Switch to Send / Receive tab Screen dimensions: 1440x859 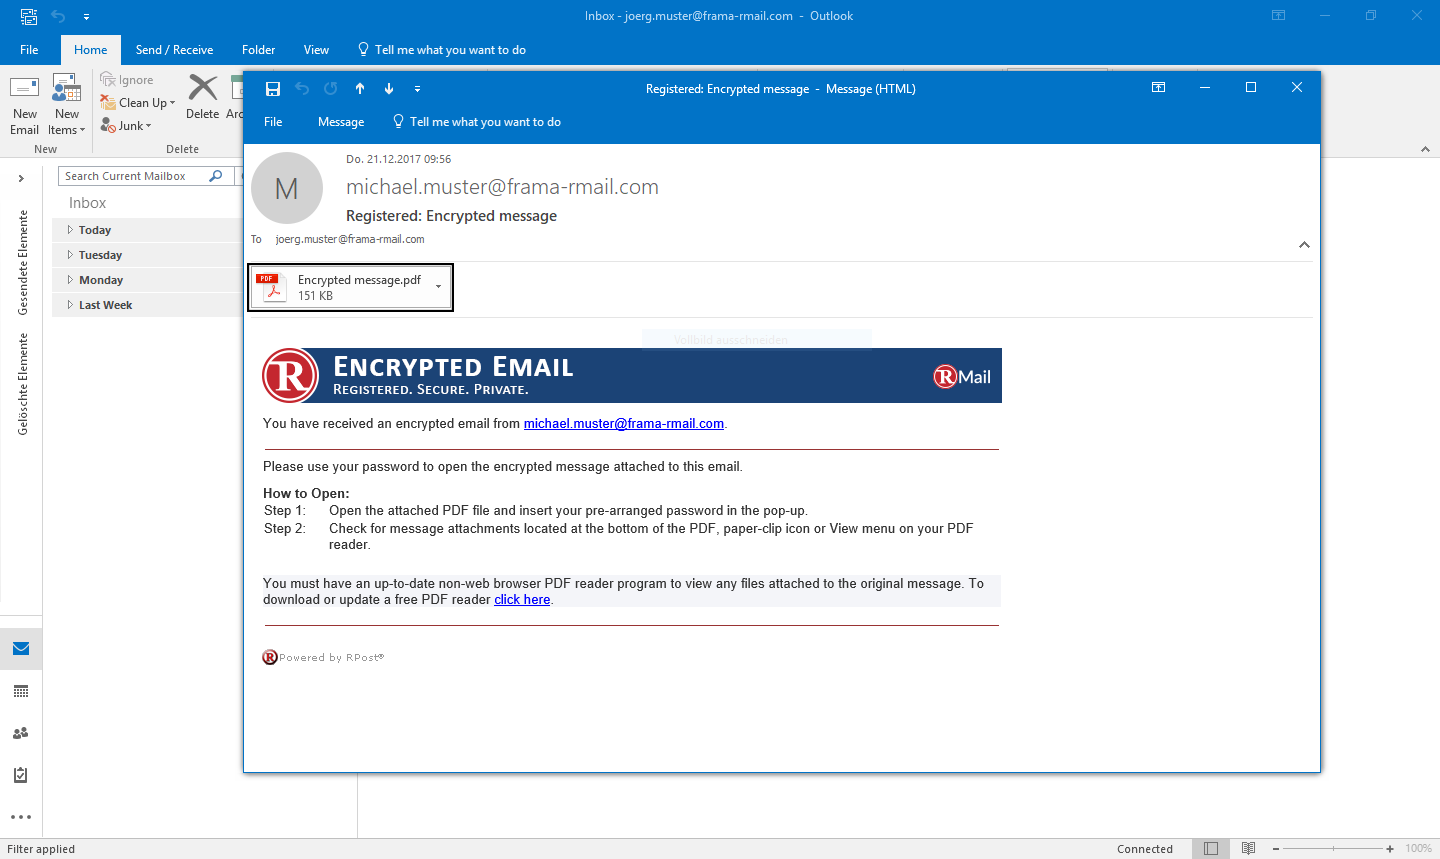174,50
